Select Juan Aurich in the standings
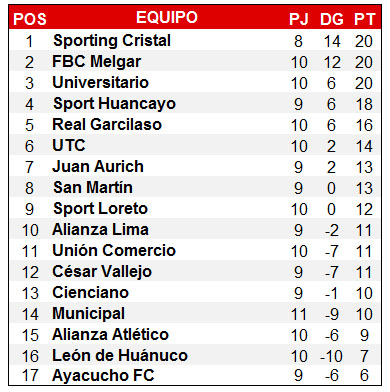The width and height of the screenshot is (390, 392). [x=98, y=166]
